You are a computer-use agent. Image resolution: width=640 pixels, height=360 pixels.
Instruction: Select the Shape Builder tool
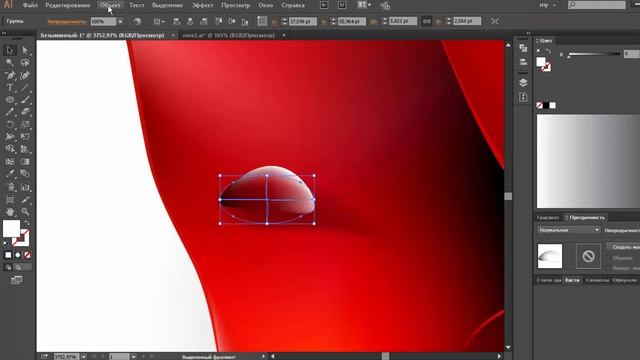(10, 149)
